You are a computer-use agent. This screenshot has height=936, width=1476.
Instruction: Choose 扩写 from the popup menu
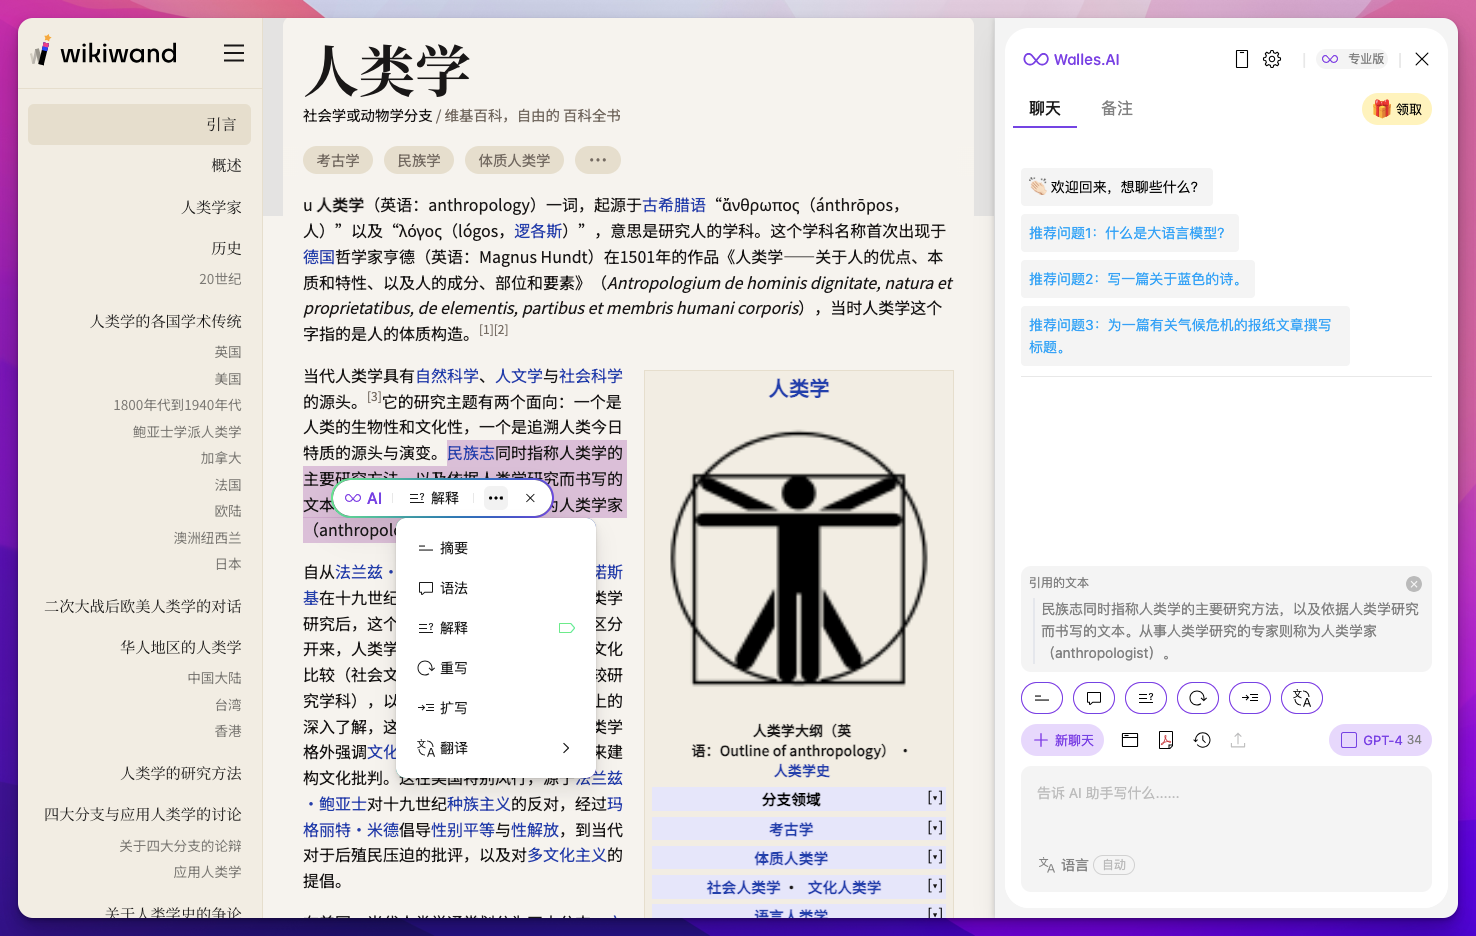point(496,708)
